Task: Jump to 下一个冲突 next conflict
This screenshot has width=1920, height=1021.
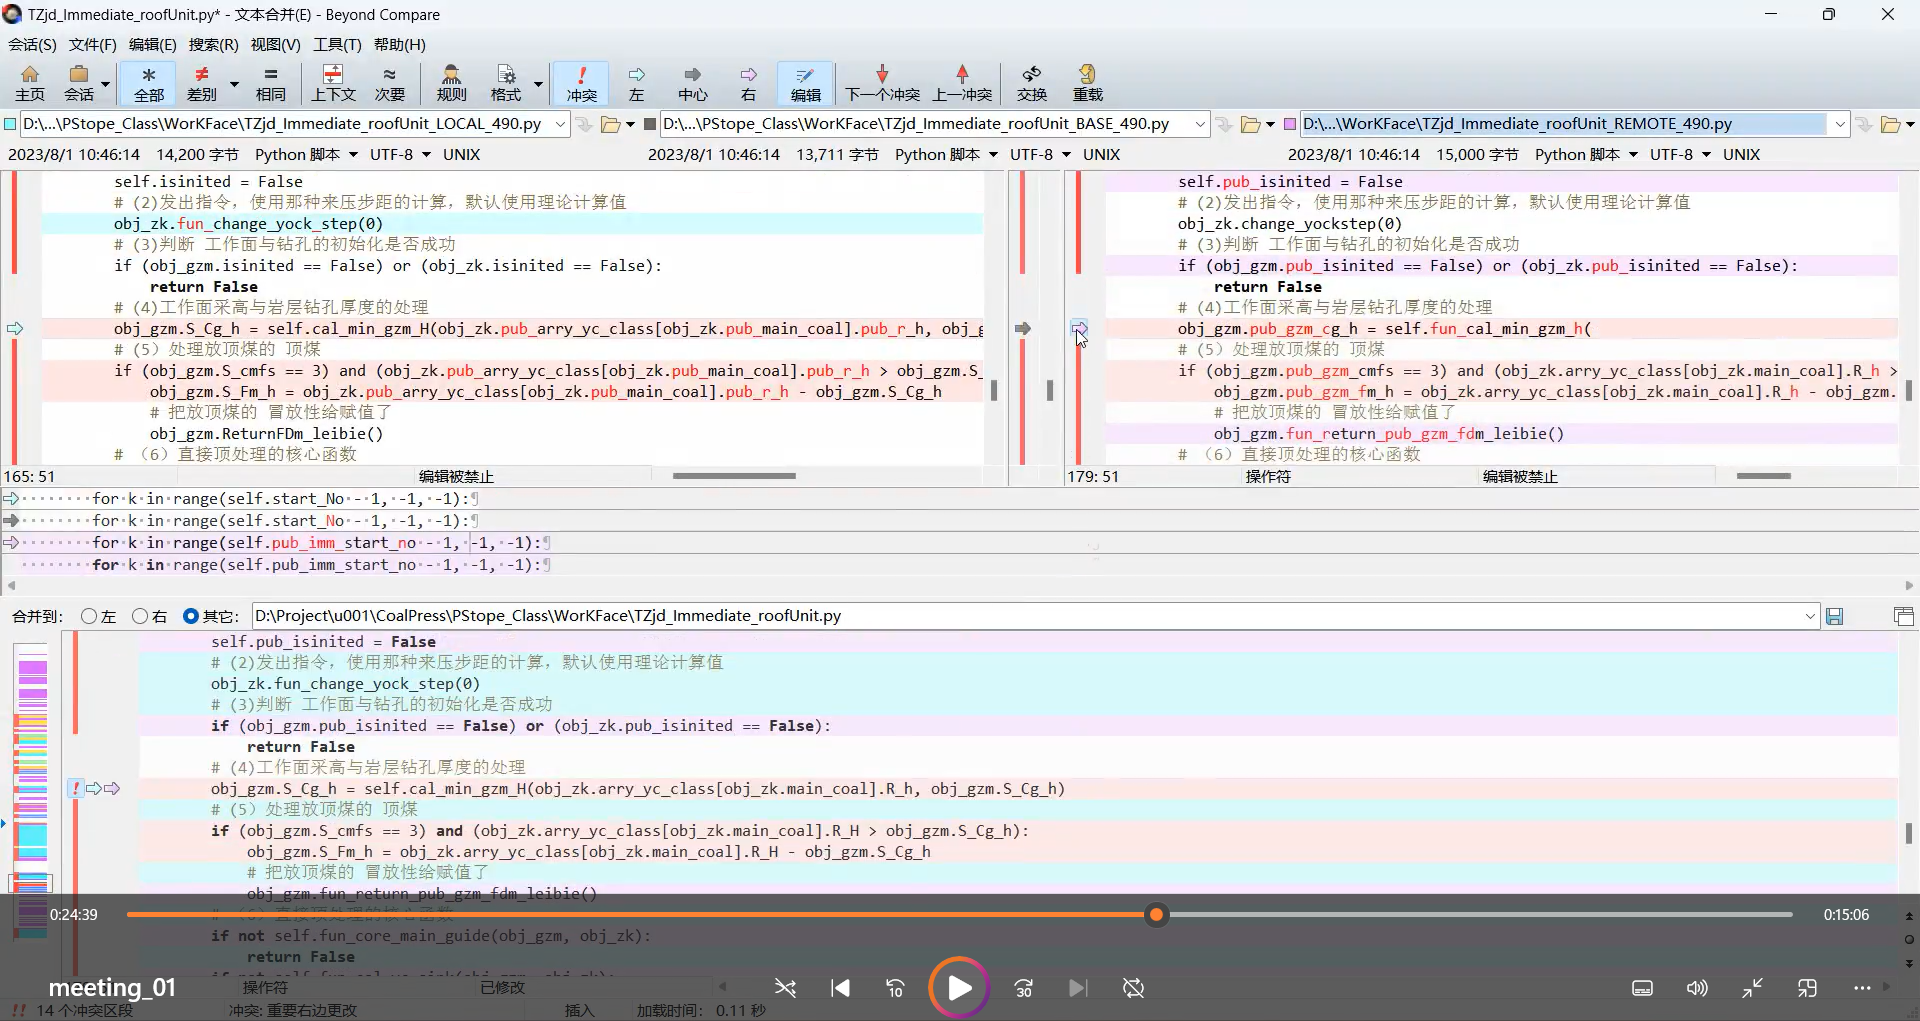Action: click(882, 83)
